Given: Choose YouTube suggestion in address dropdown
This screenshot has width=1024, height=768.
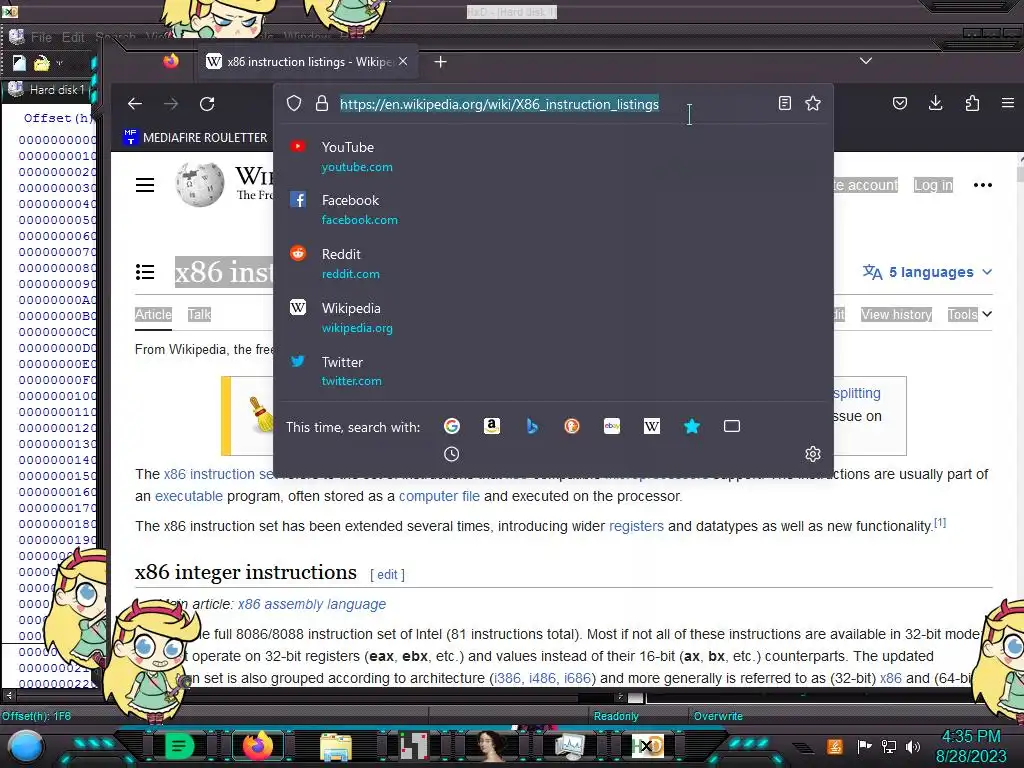Looking at the screenshot, I should click(553, 156).
